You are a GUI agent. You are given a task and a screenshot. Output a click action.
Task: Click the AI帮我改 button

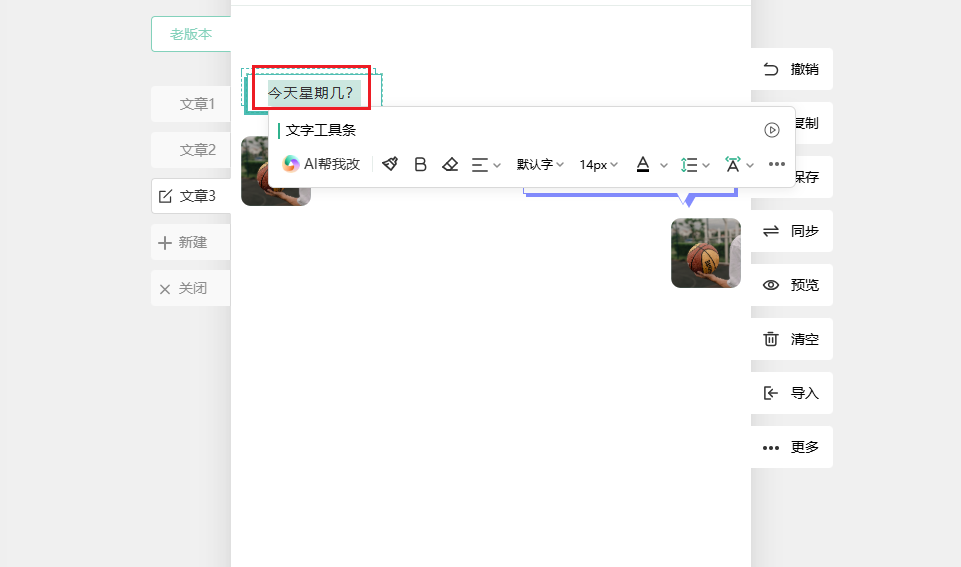[x=321, y=164]
